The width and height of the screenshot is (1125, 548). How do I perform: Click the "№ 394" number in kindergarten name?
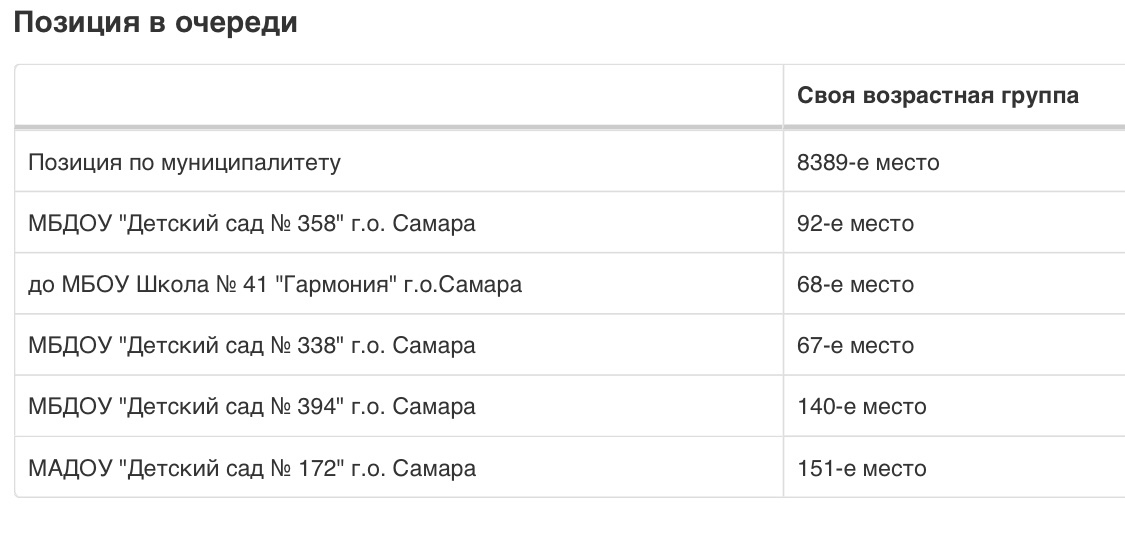[304, 407]
